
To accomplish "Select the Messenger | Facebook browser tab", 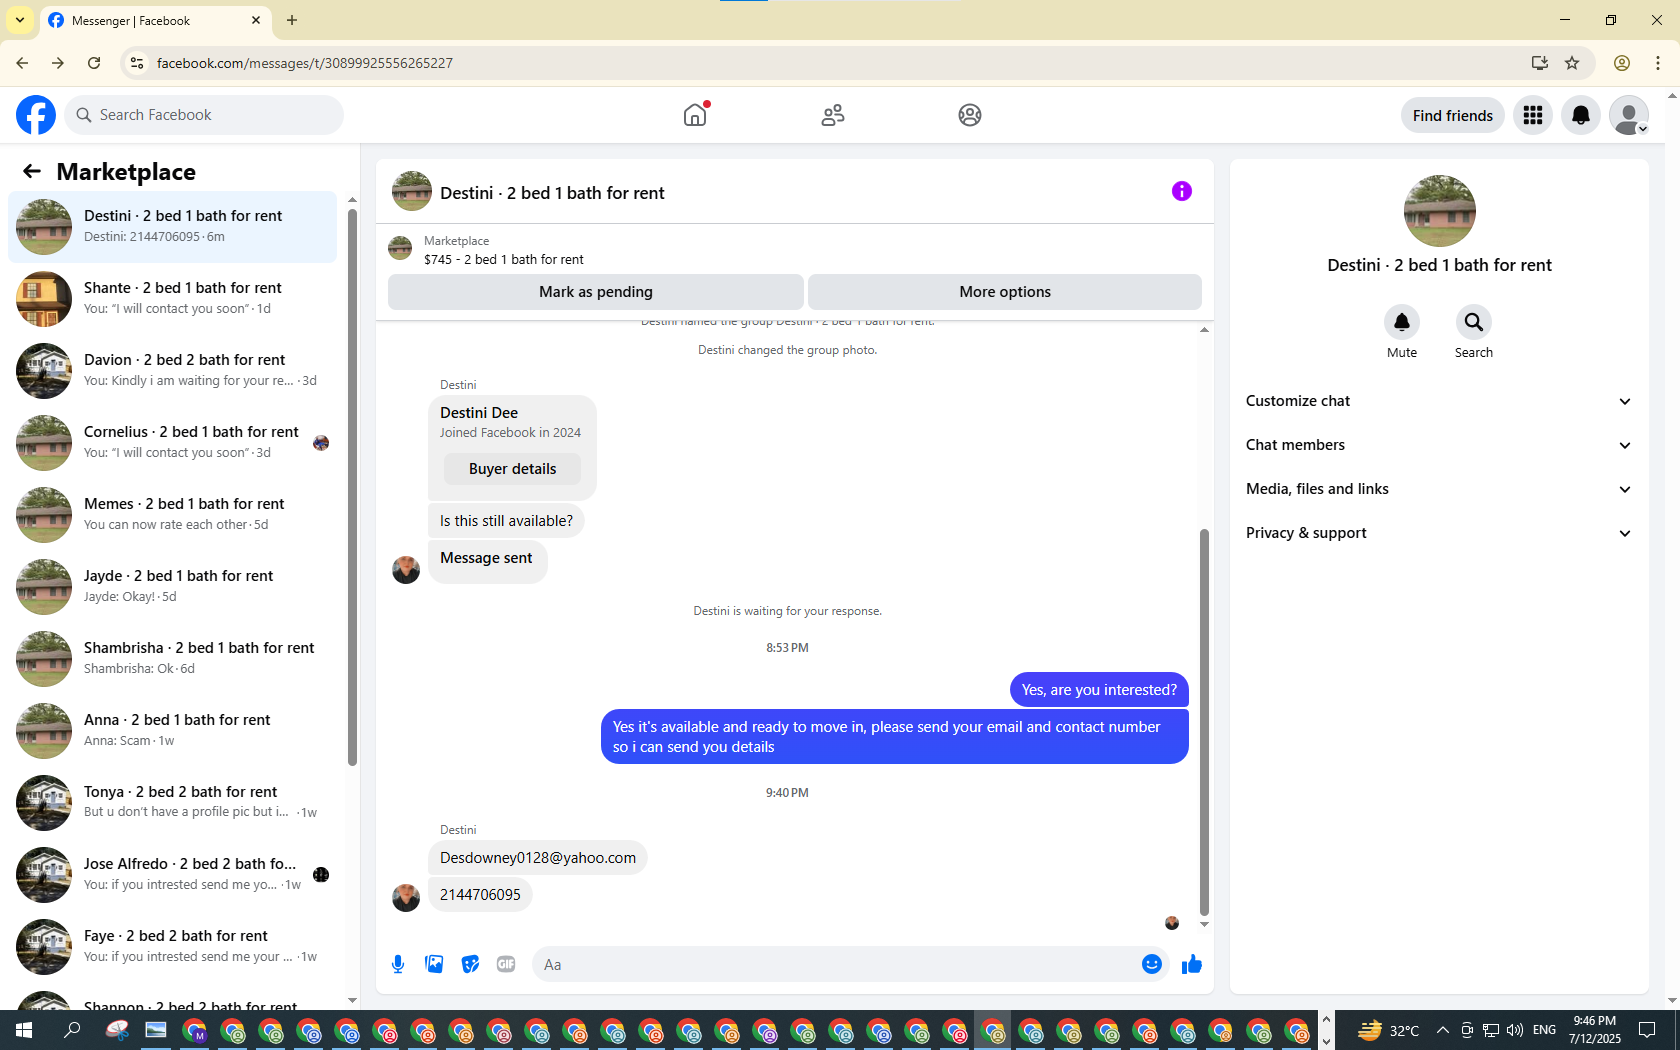I will click(155, 20).
